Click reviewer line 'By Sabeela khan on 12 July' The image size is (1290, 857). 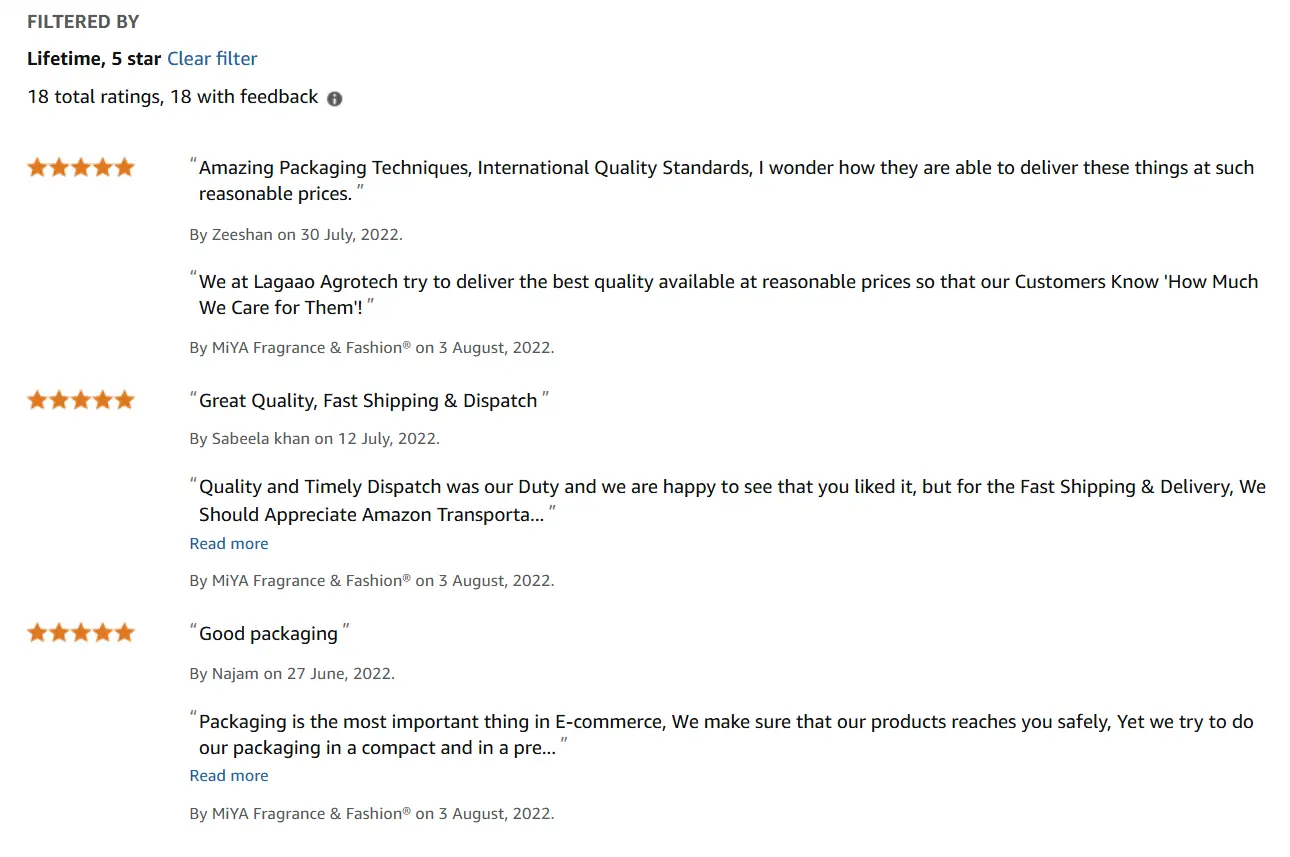point(315,438)
